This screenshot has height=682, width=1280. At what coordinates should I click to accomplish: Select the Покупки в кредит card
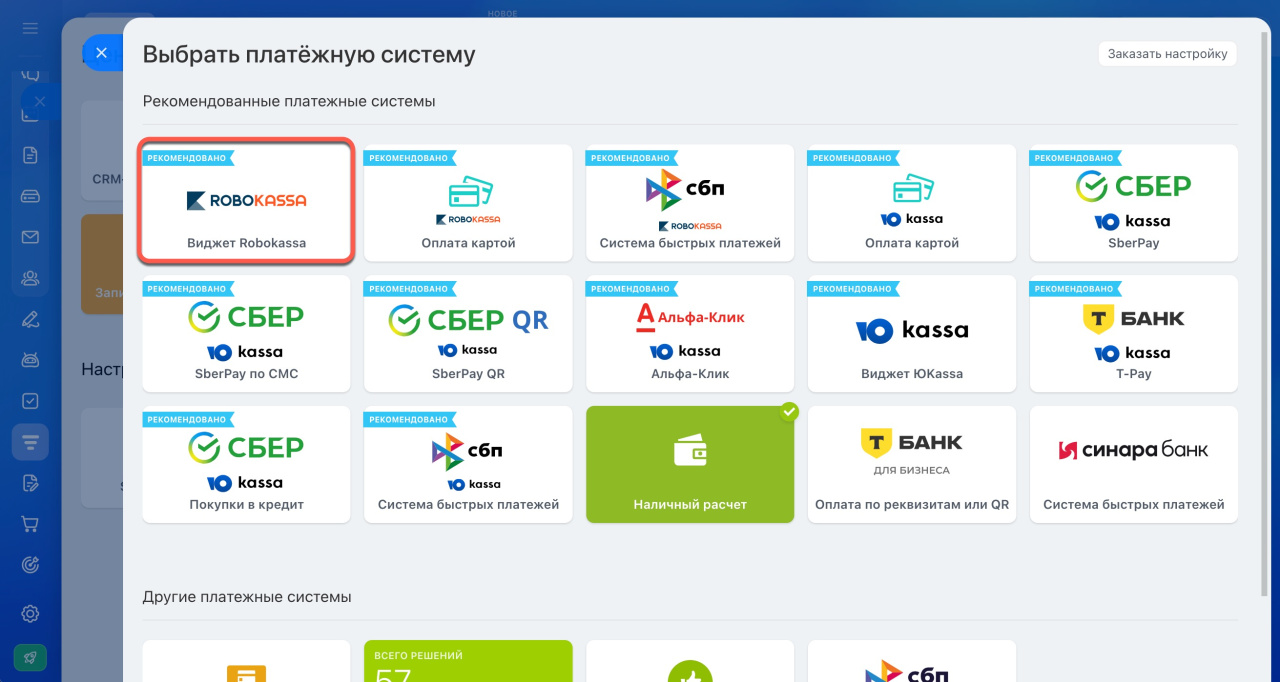click(246, 465)
